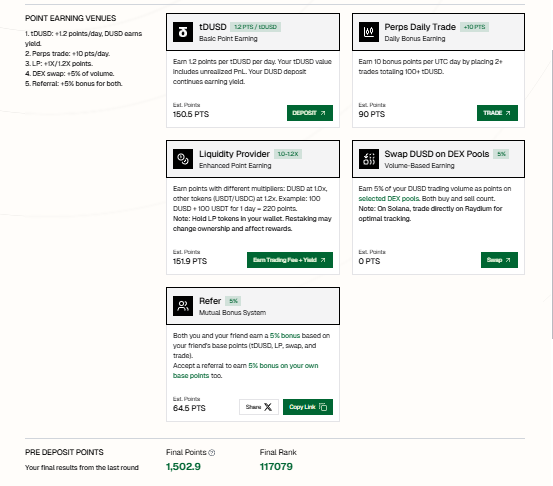Click the 117079 final rank value

pyautogui.click(x=276, y=467)
